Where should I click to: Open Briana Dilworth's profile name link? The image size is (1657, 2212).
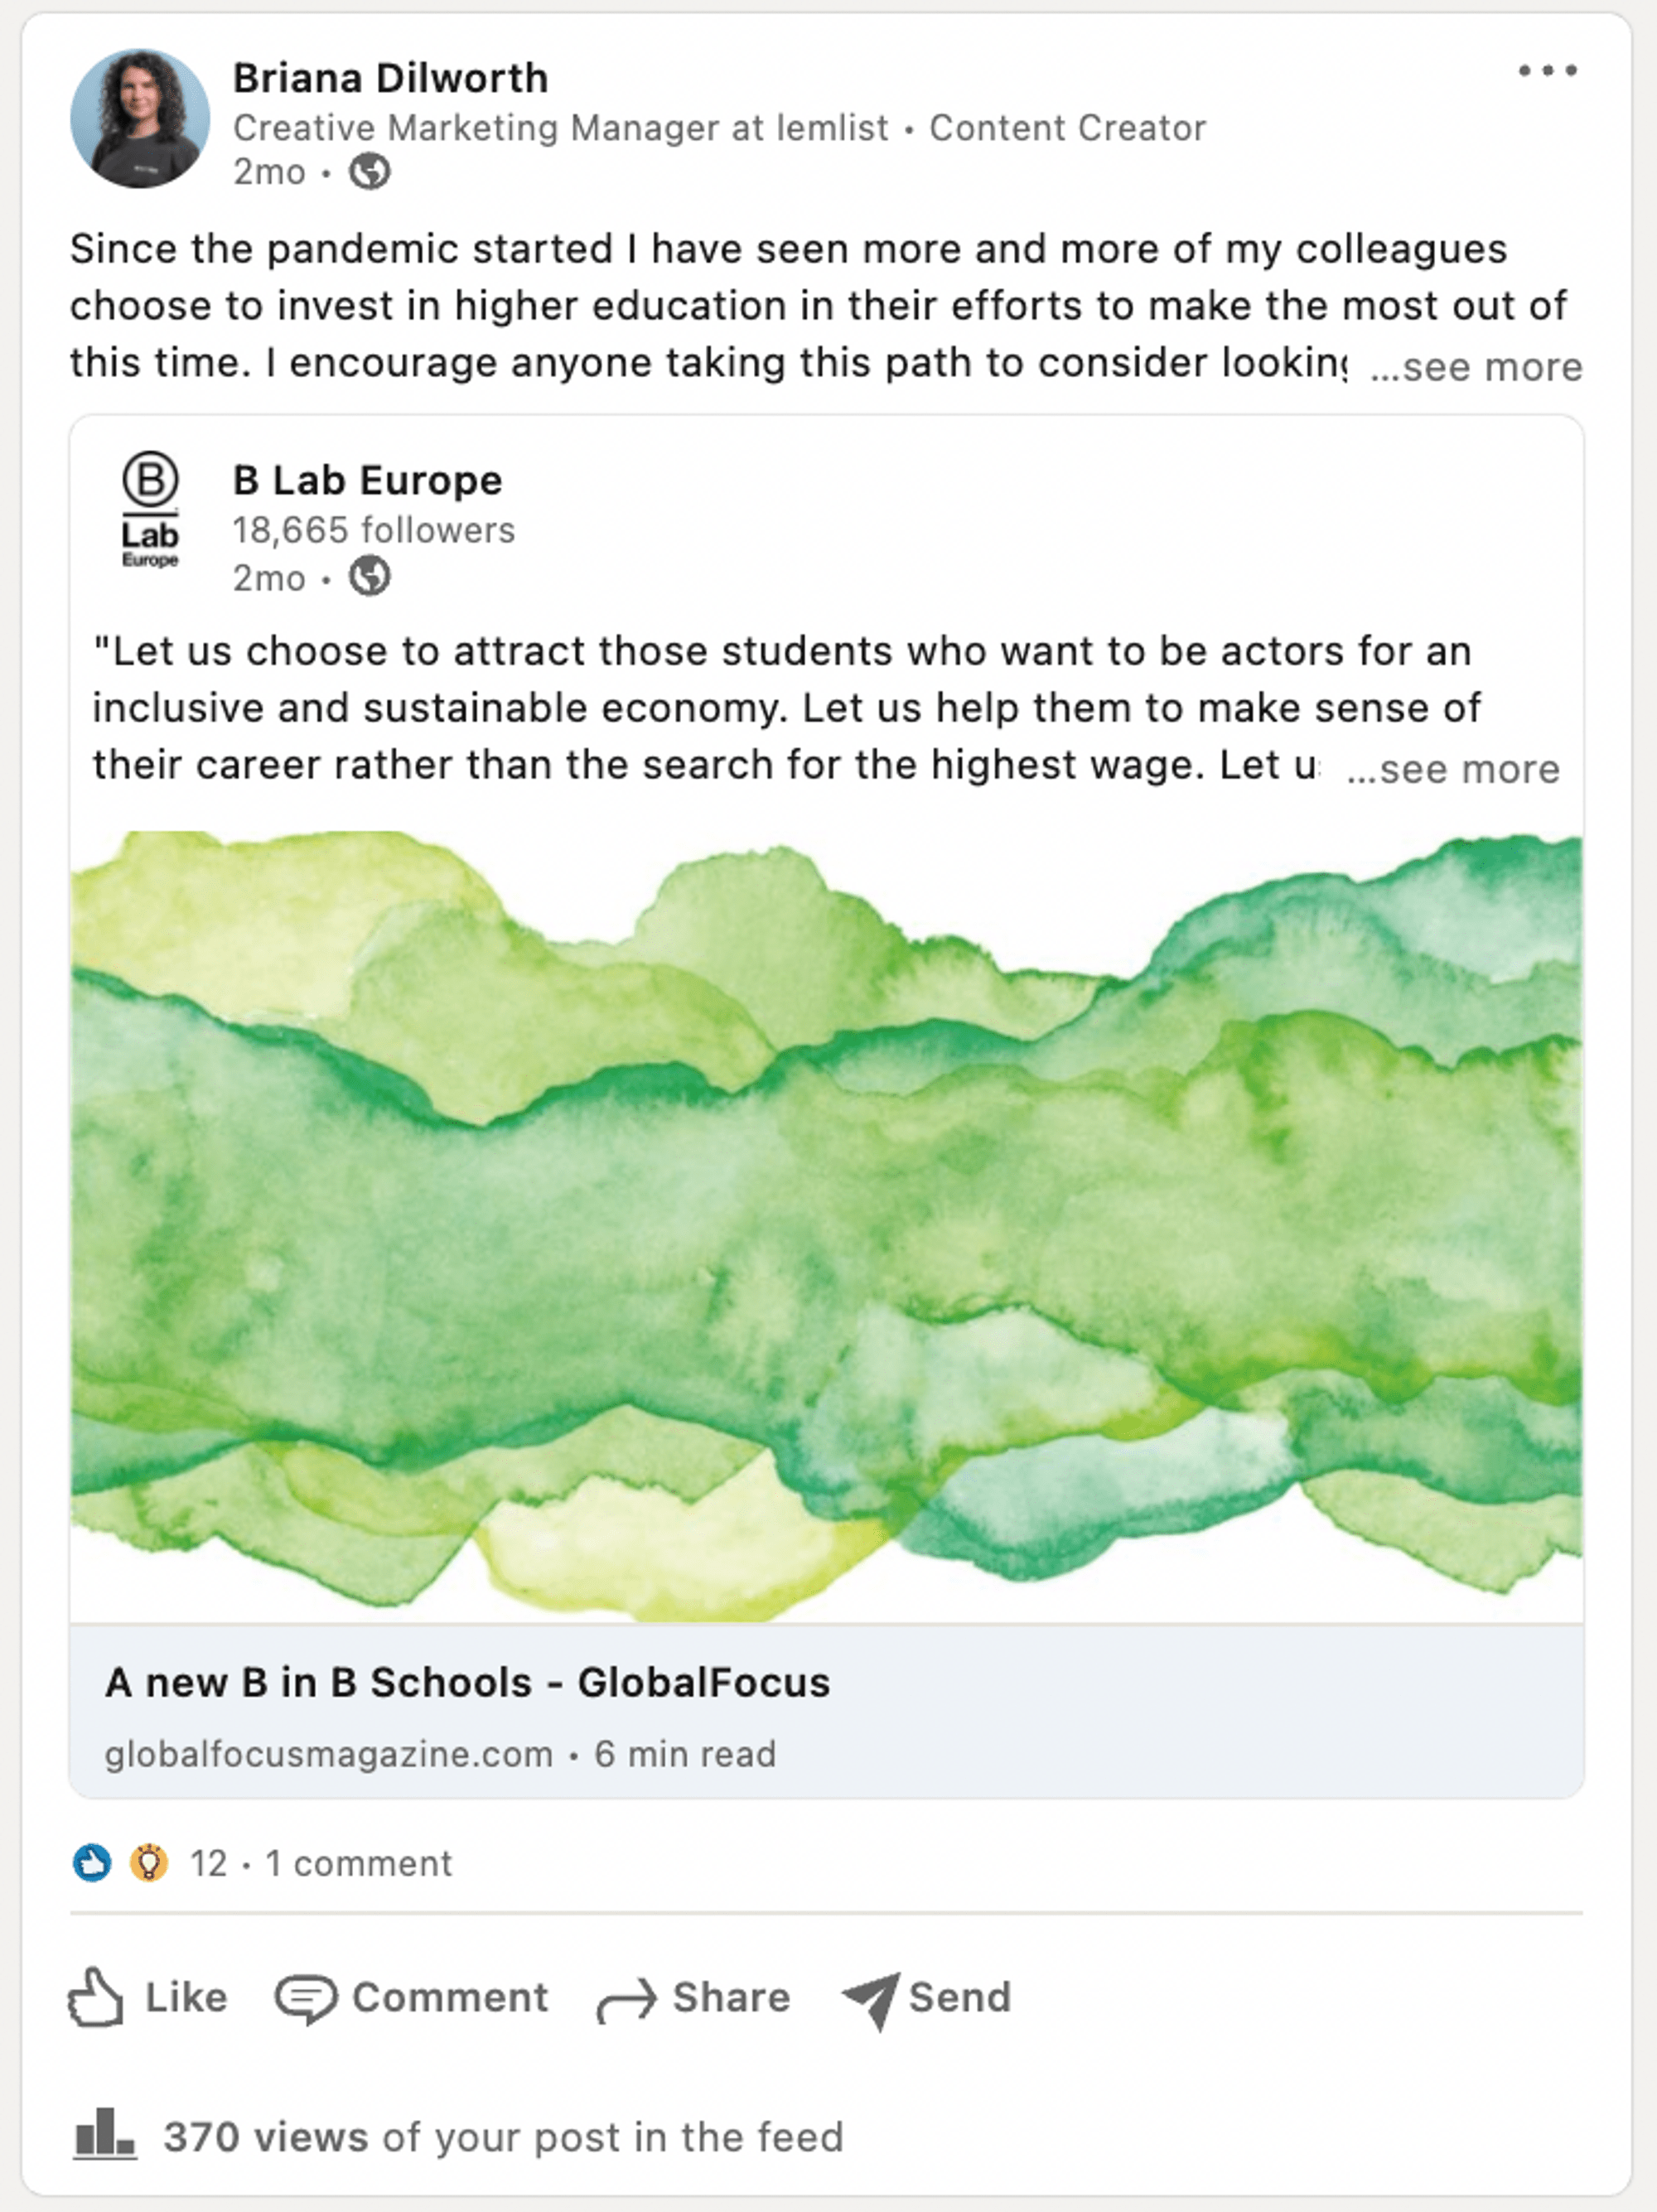390,78
